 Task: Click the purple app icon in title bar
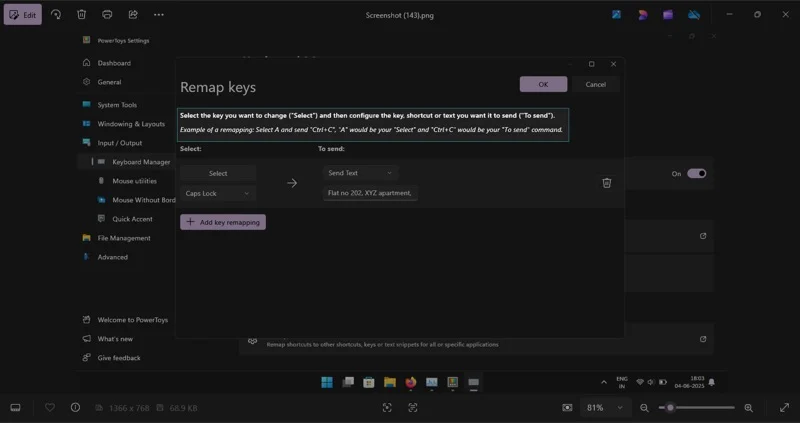tap(668, 15)
